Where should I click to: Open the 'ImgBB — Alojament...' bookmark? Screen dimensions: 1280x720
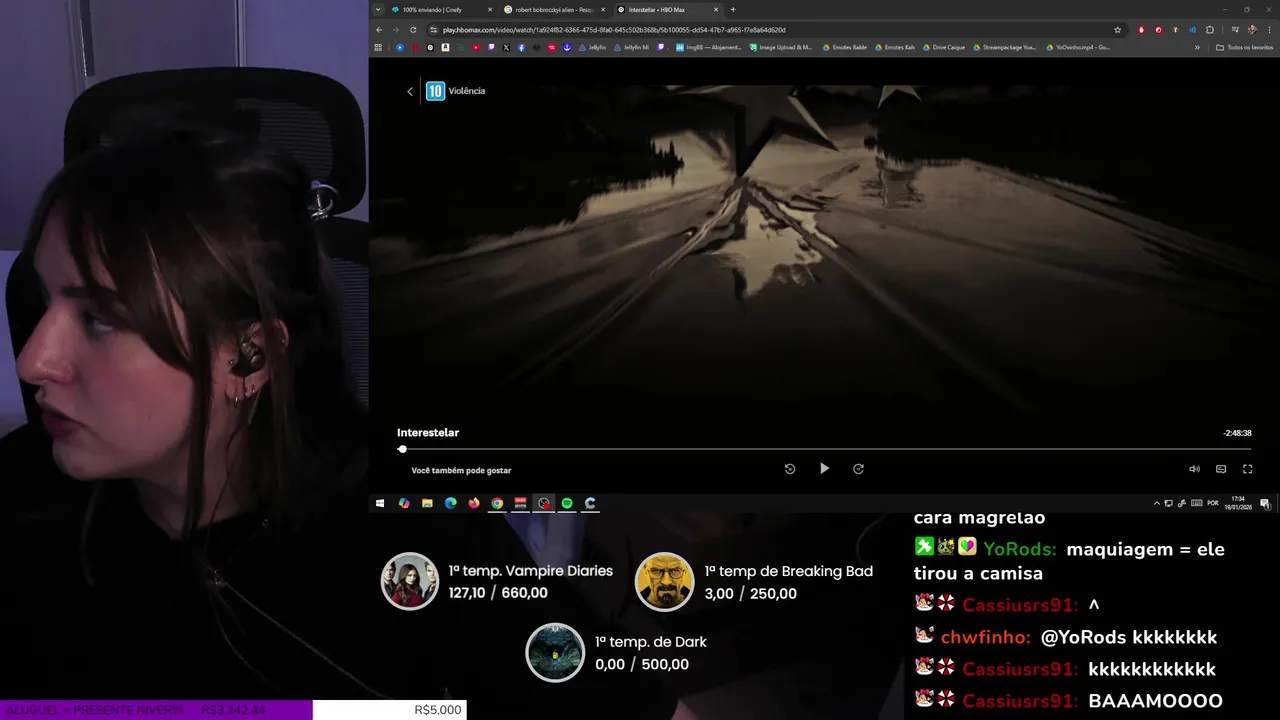pyautogui.click(x=709, y=47)
